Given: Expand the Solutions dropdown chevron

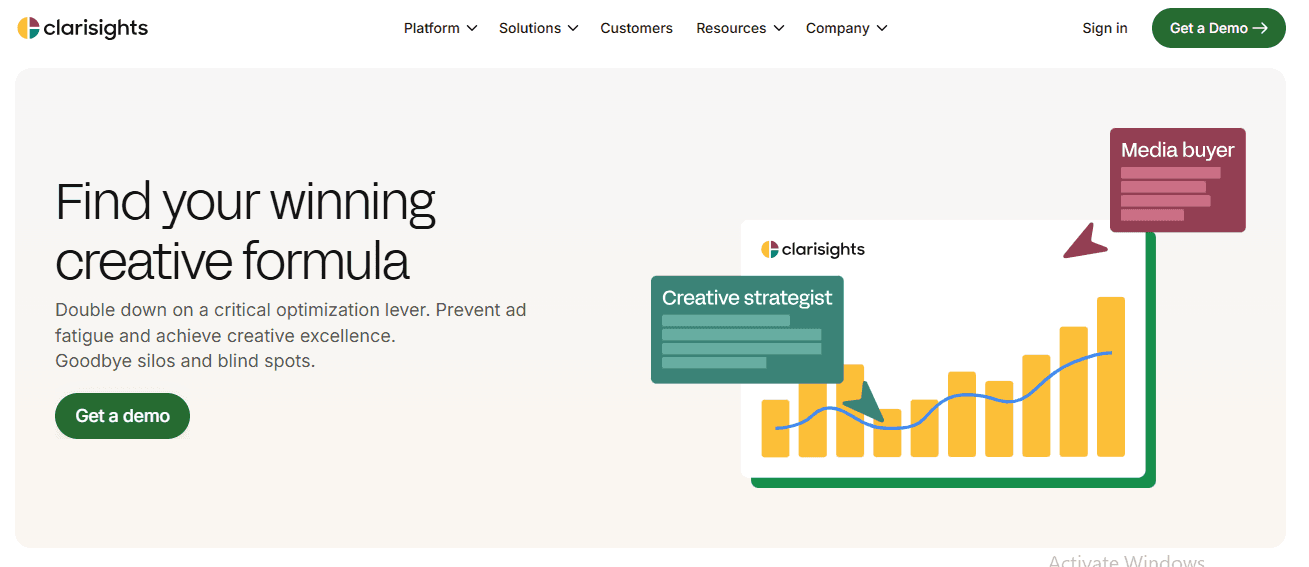Looking at the screenshot, I should tap(573, 28).
